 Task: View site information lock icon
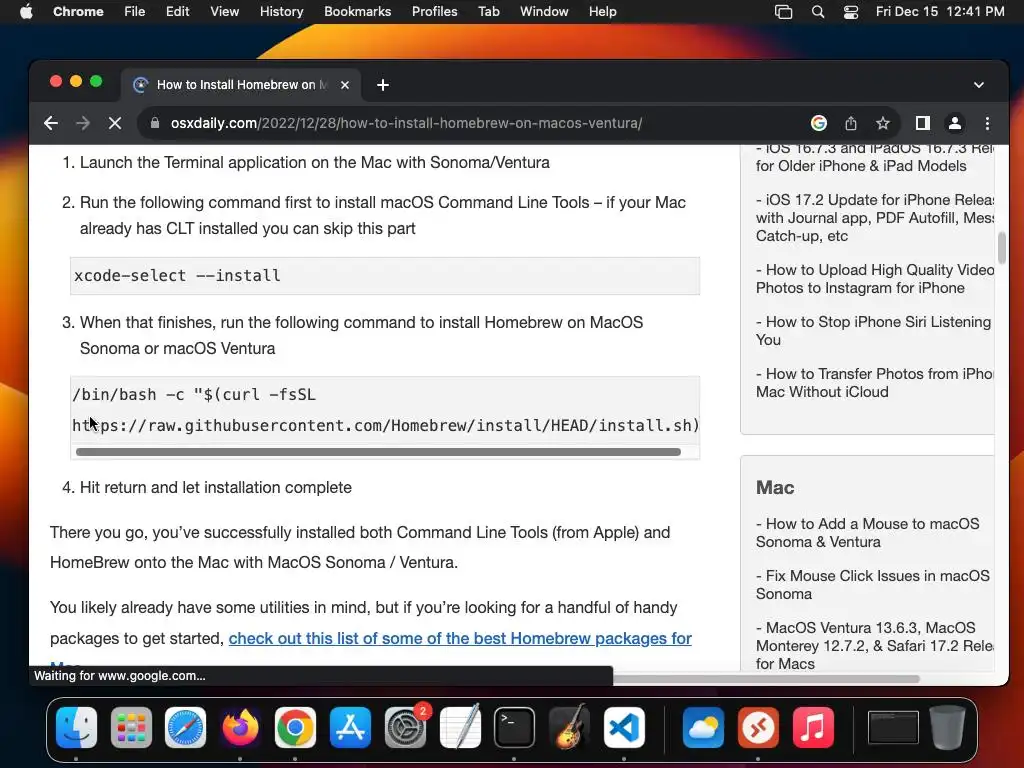(x=155, y=123)
